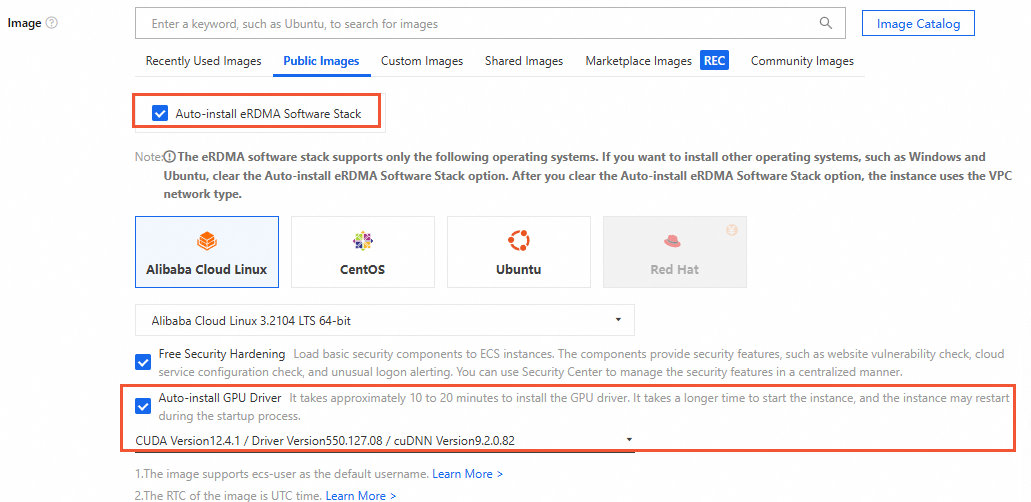Click the CentOS logo icon
Image resolution: width=1031 pixels, height=502 pixels.
[363, 241]
